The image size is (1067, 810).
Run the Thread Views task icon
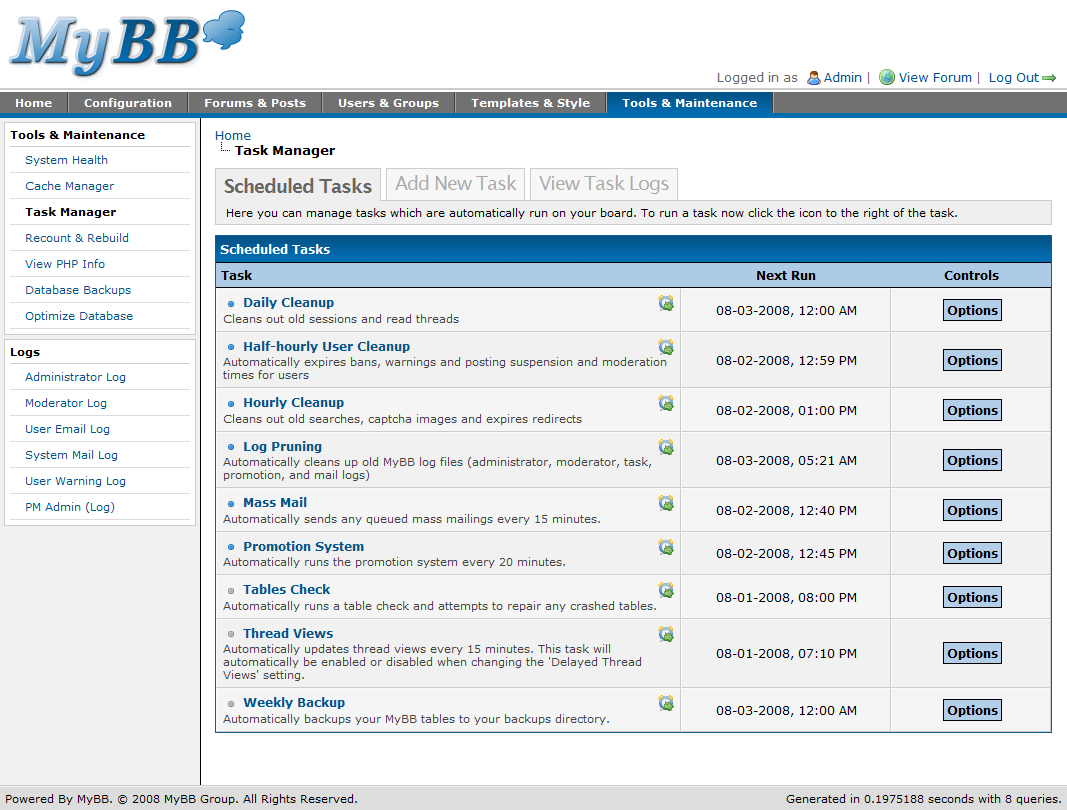point(666,634)
